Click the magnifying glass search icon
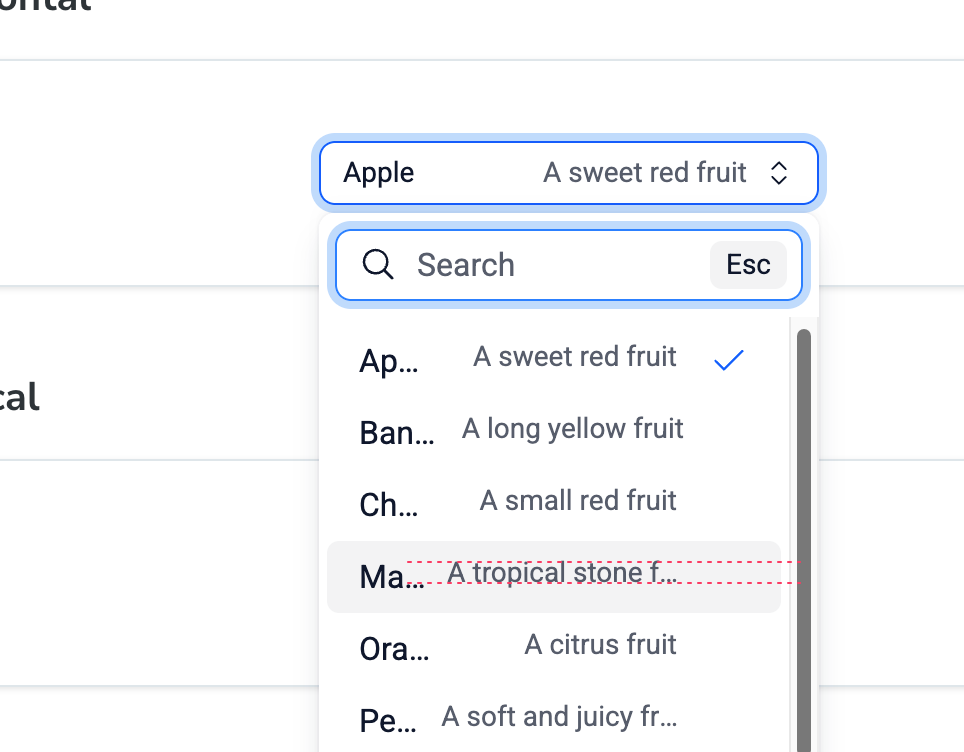 pos(377,265)
